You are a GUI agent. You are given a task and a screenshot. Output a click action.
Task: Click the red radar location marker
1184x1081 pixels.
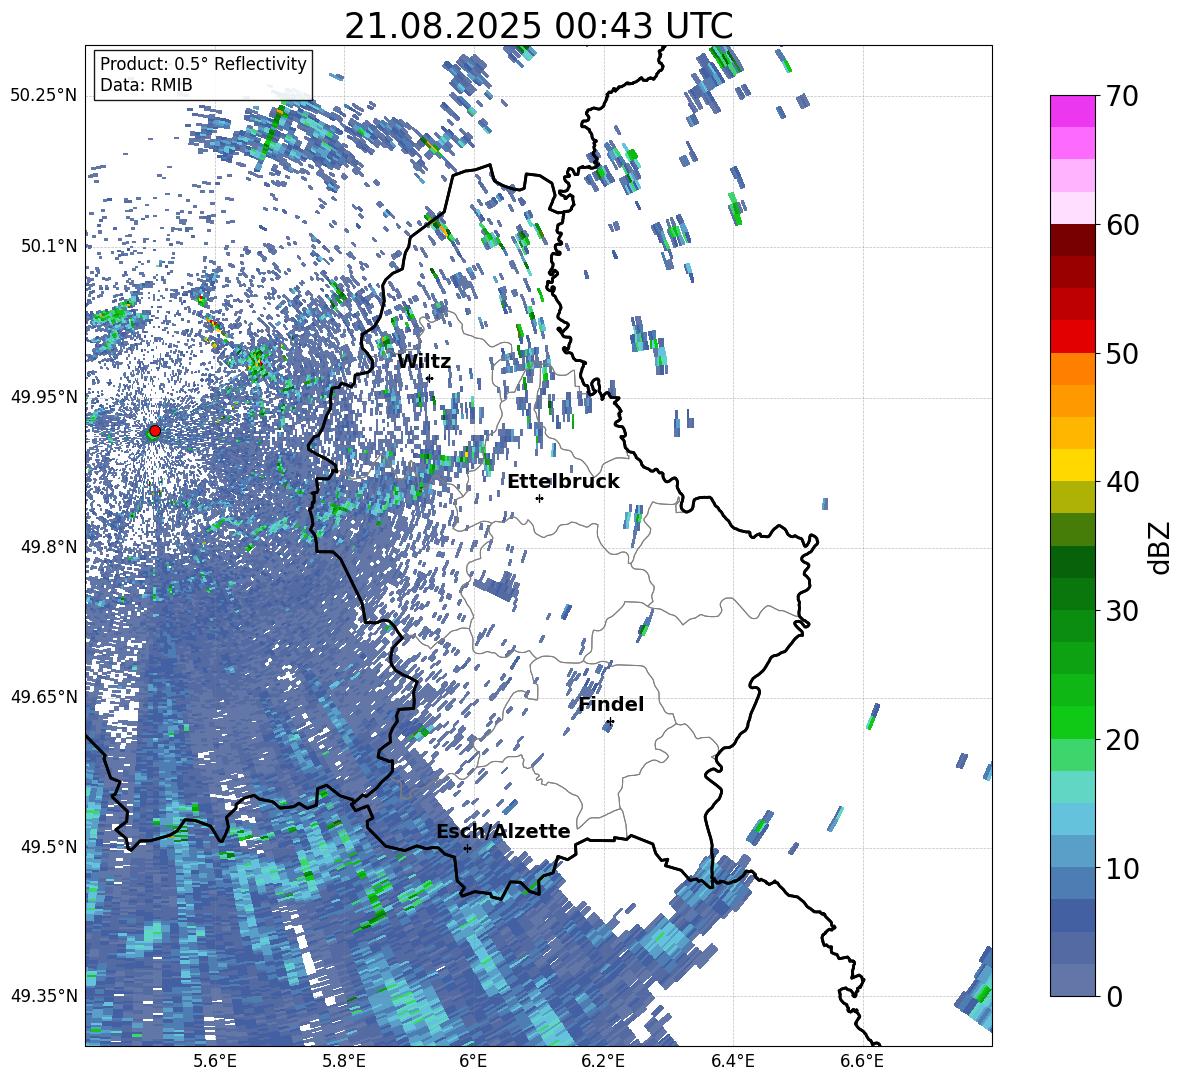(x=155, y=430)
